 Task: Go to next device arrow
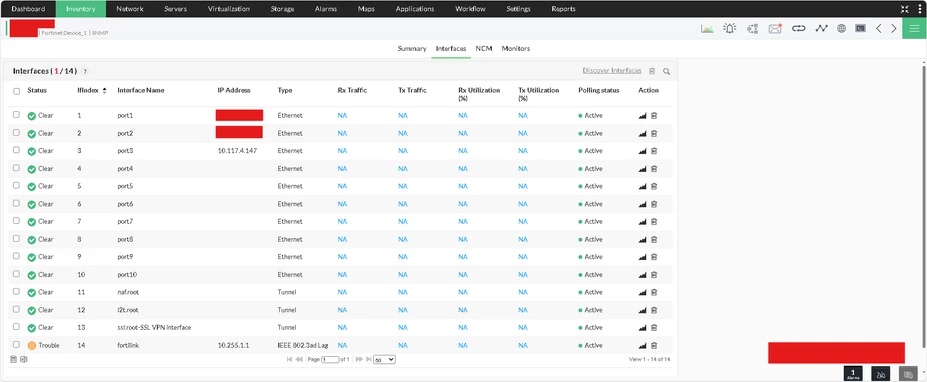894,28
